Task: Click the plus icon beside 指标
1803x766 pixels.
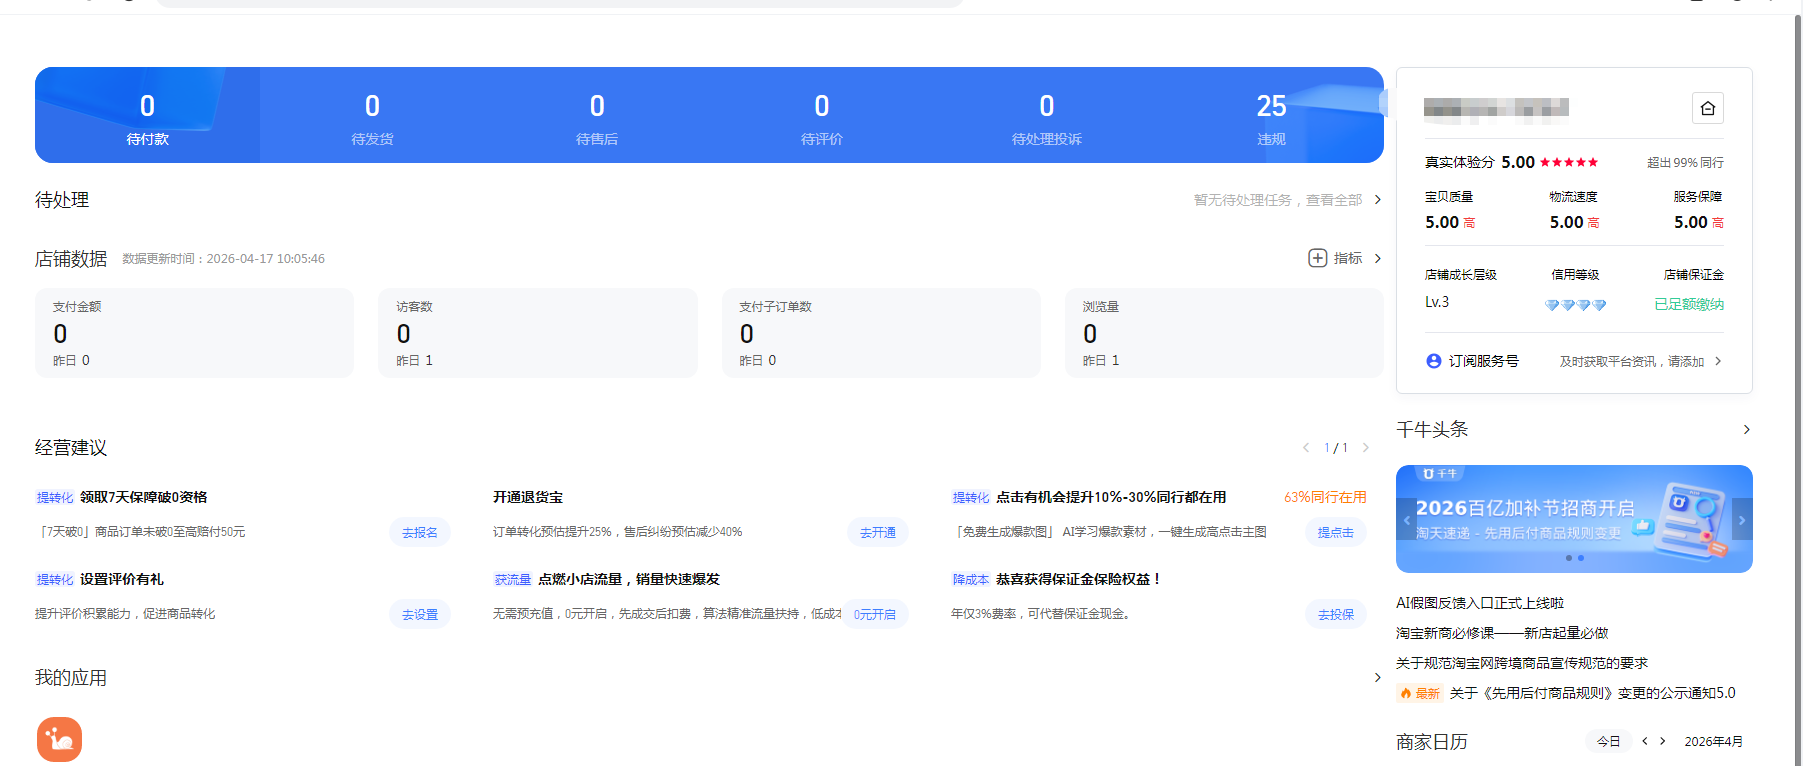Action: [1317, 258]
